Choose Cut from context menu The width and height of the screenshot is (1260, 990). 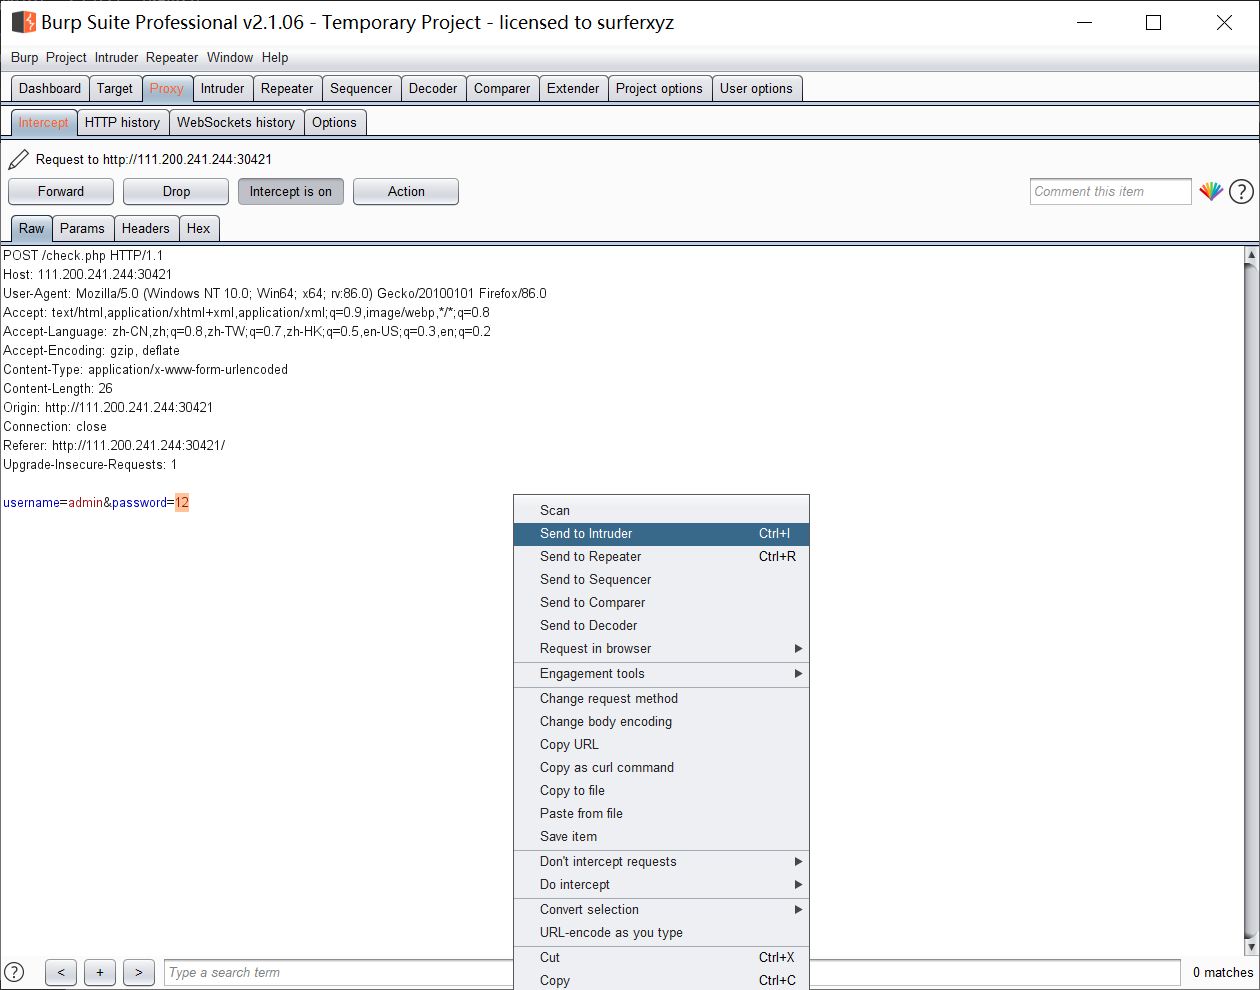point(660,957)
